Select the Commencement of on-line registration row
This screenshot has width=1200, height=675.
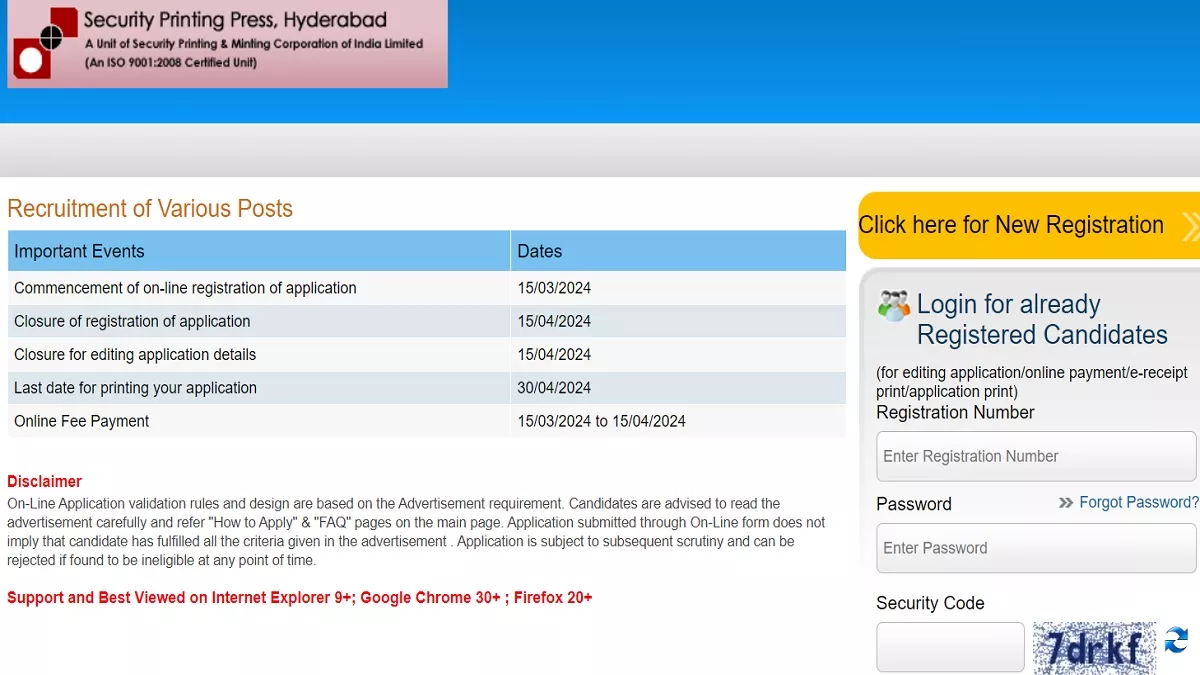pyautogui.click(x=185, y=288)
